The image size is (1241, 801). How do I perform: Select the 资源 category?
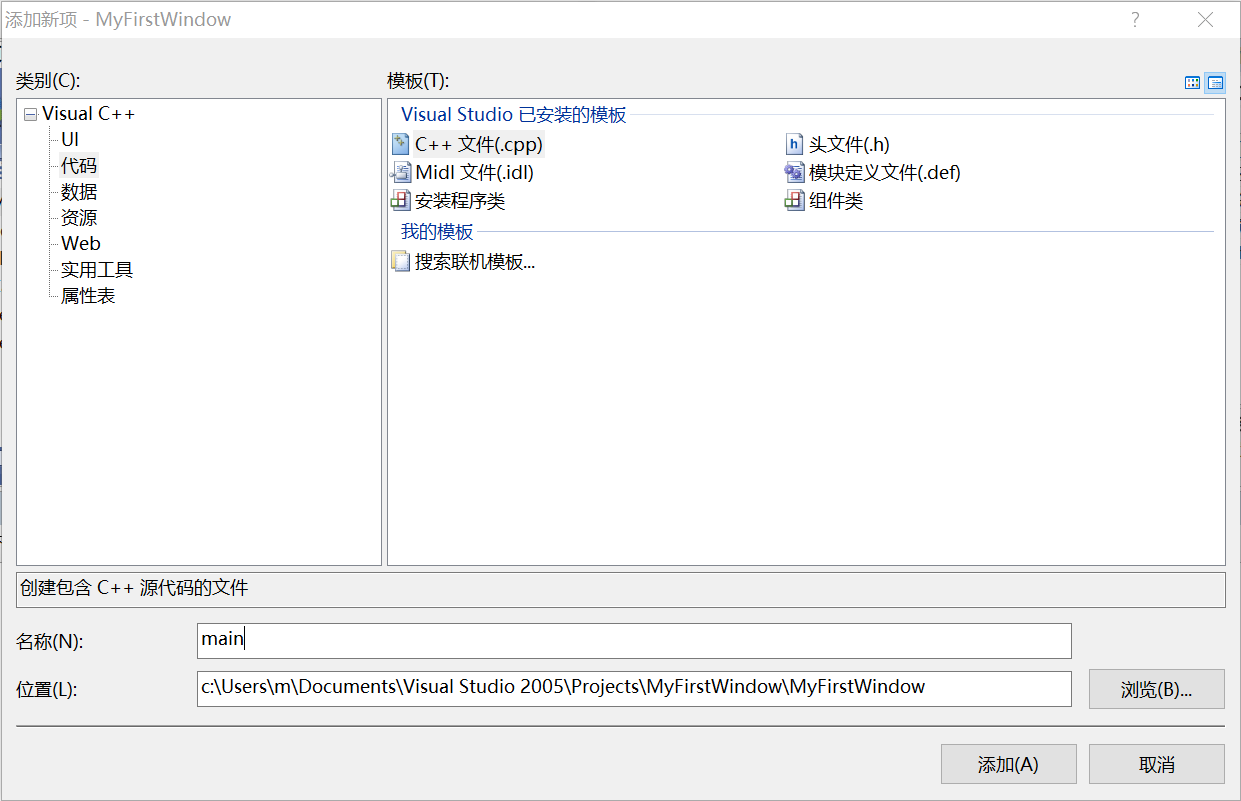(x=79, y=218)
